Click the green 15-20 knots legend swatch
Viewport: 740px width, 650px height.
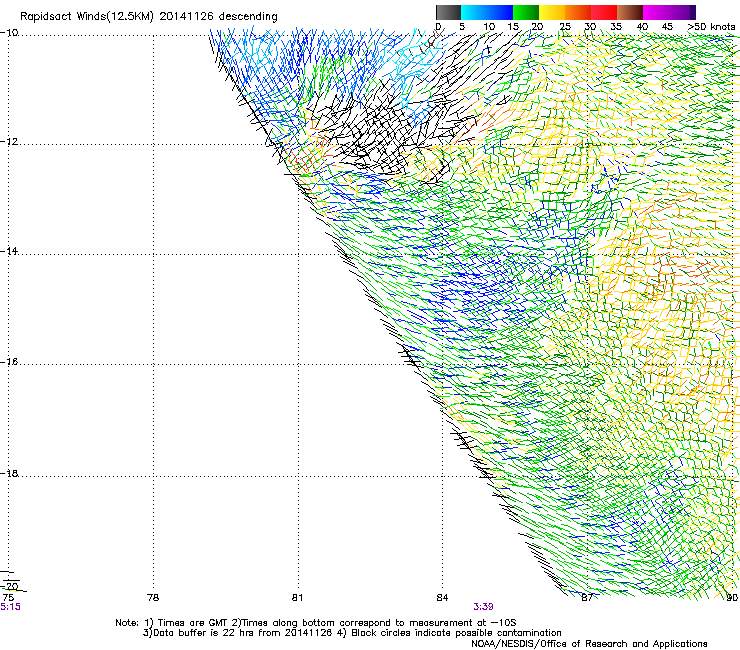[526, 12]
